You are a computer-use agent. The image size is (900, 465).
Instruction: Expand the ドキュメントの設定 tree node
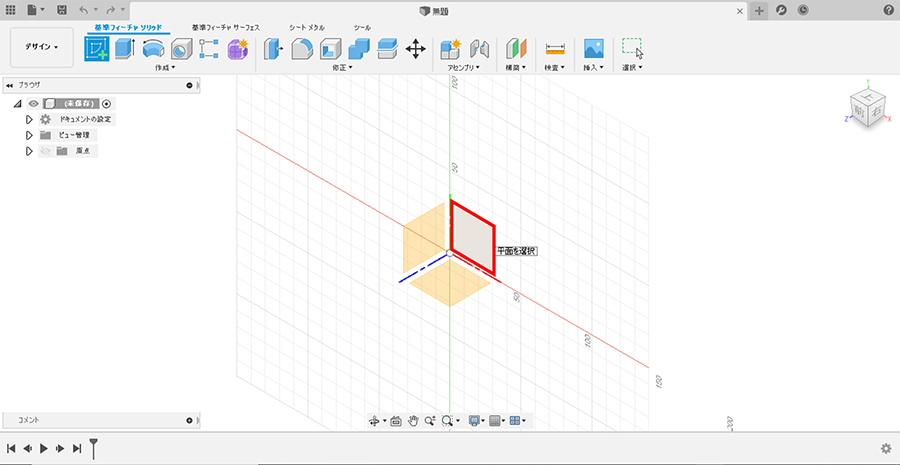29,120
